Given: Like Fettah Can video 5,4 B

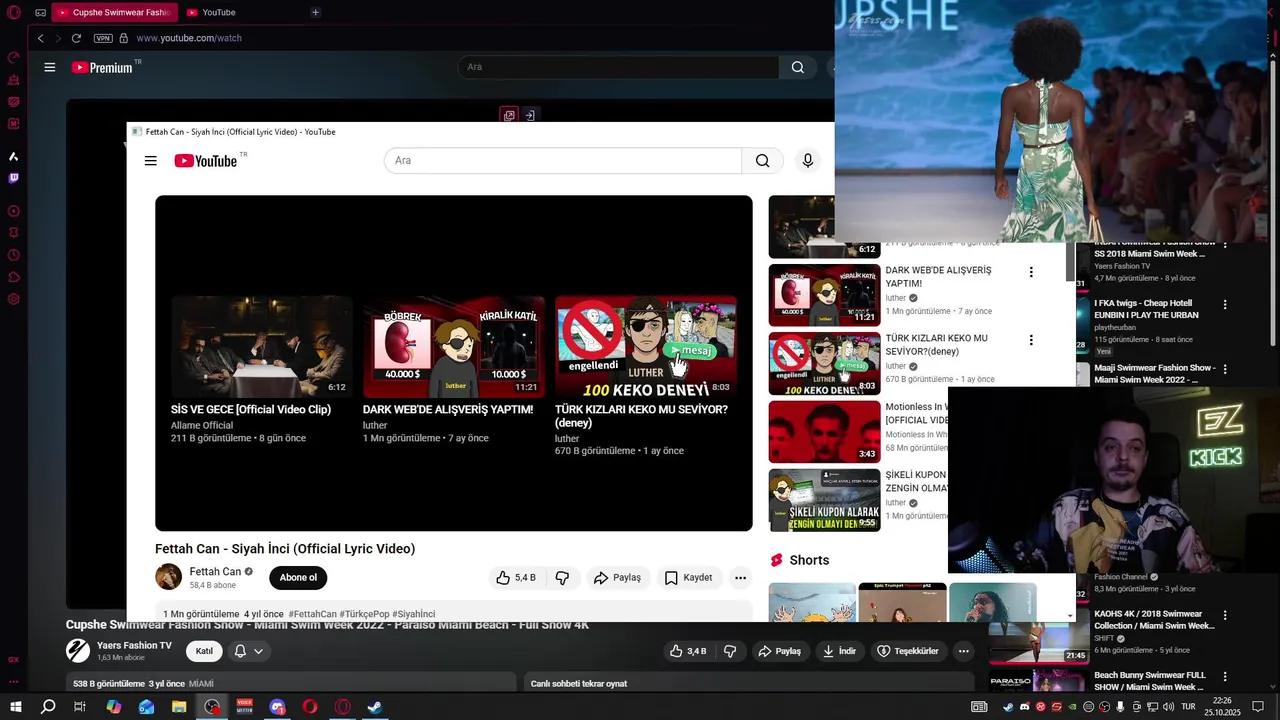Looking at the screenshot, I should [x=516, y=577].
